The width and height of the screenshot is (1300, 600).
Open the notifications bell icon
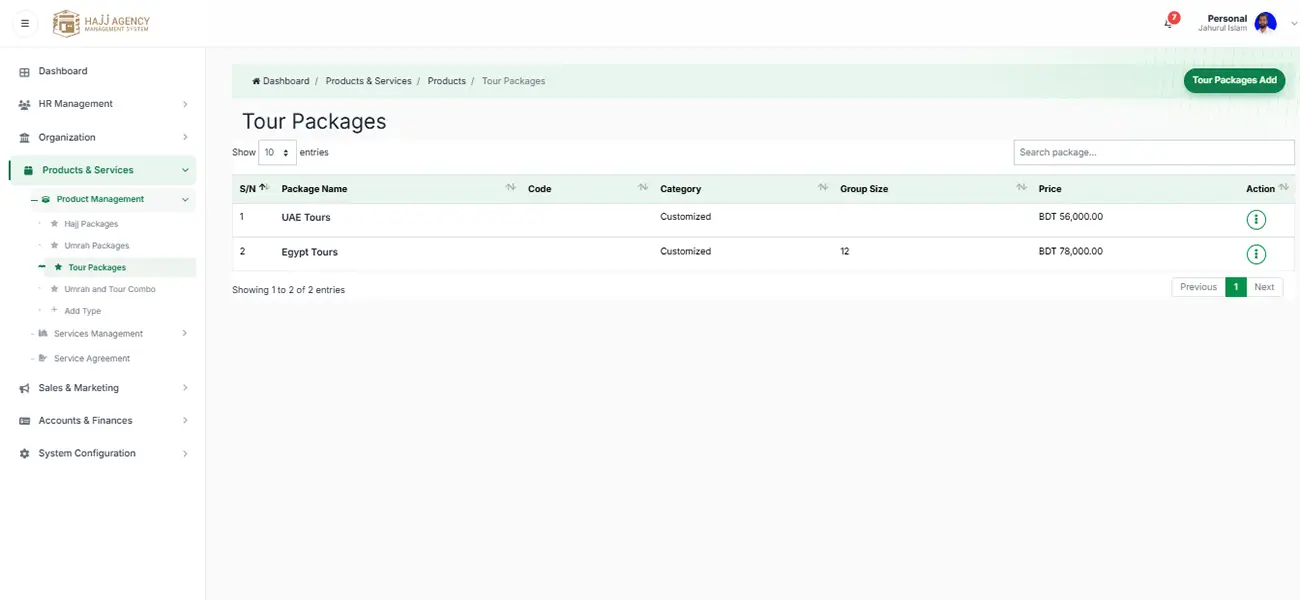click(x=1169, y=22)
